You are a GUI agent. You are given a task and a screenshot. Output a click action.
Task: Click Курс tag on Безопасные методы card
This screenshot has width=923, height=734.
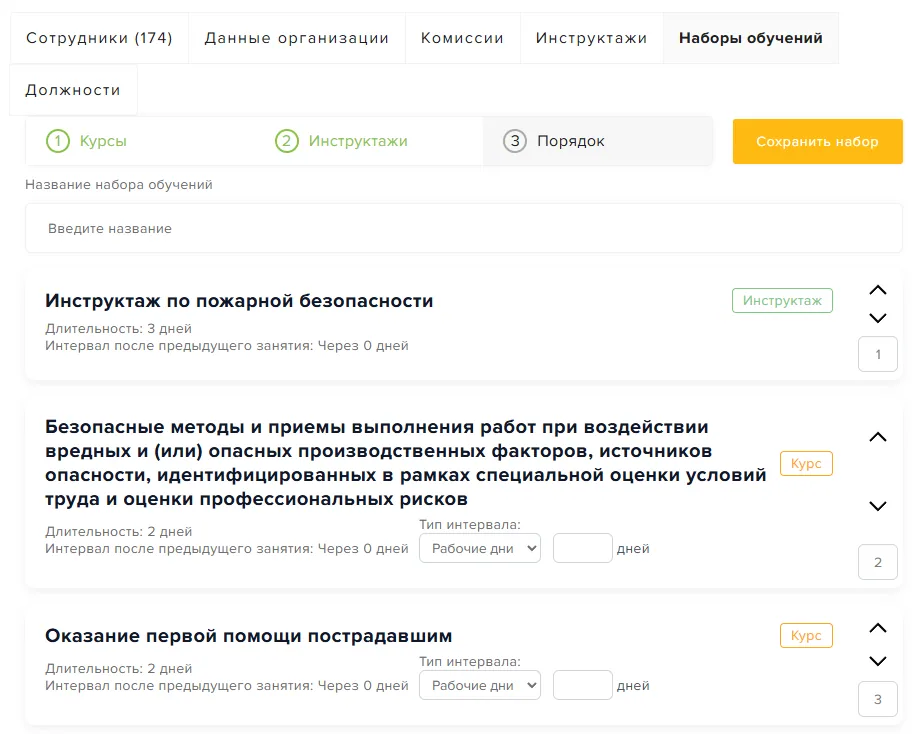click(x=806, y=463)
